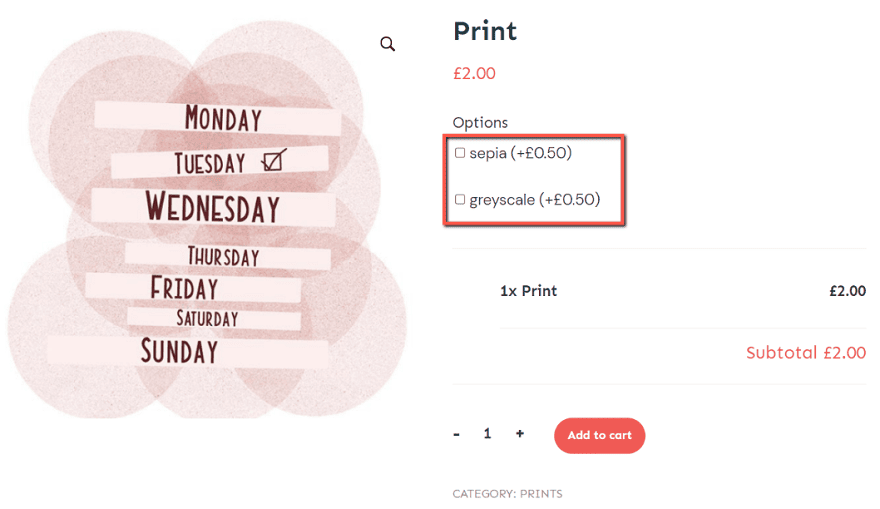The image size is (880, 509).
Task: Increase quantity with the plus button
Action: tap(520, 434)
